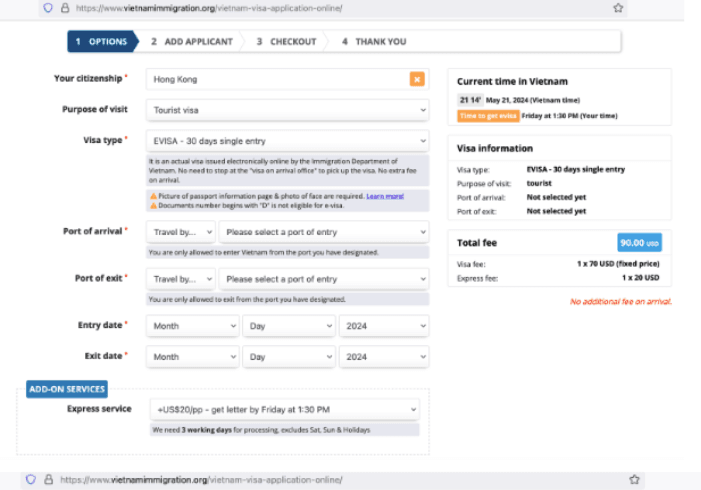
Task: Open the 'Learn more' link
Action: [385, 196]
